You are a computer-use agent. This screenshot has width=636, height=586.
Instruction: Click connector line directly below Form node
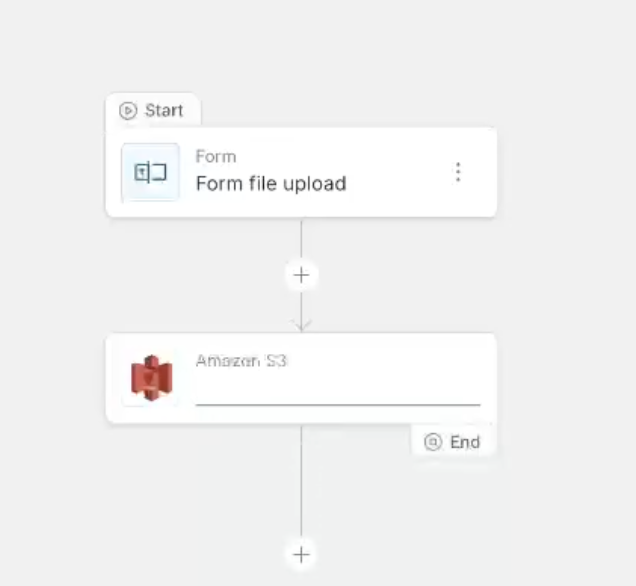coord(301,238)
